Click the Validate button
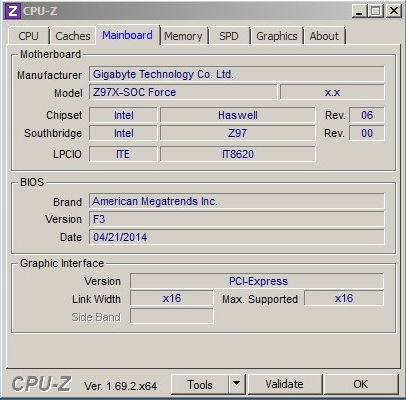The image size is (406, 401). pyautogui.click(x=285, y=384)
